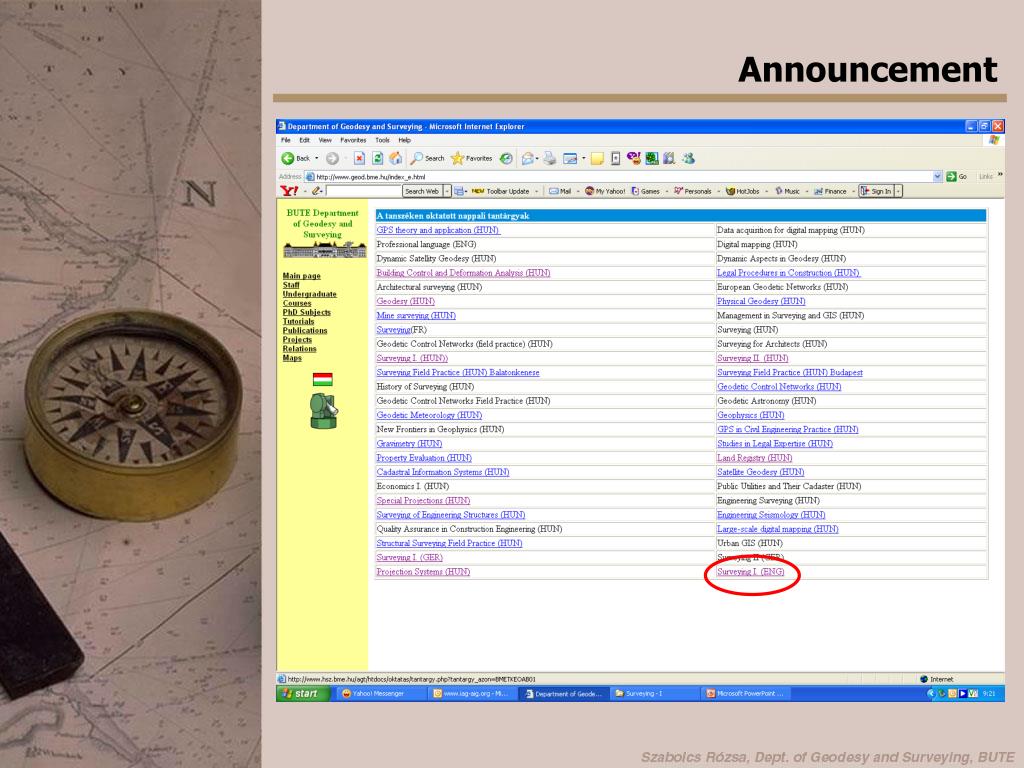Expand the Back button history arrow
This screenshot has height=768, width=1024.
[x=317, y=158]
